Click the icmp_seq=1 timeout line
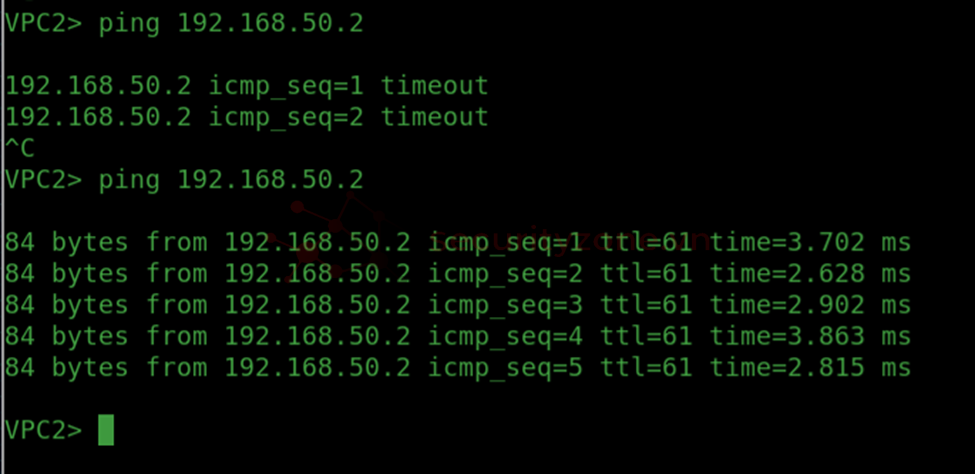The width and height of the screenshot is (975, 474). [247, 86]
